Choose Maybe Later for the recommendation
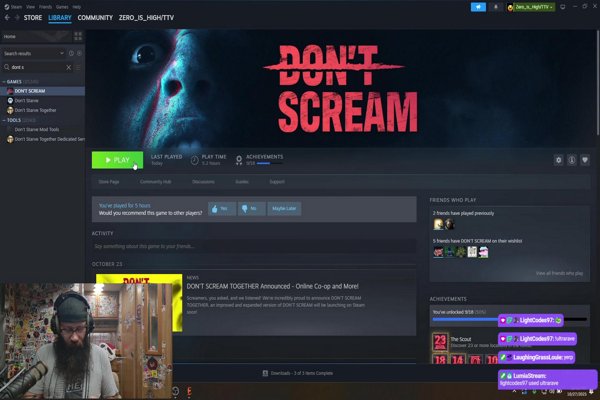Viewport: 600px width, 400px height. click(x=285, y=208)
